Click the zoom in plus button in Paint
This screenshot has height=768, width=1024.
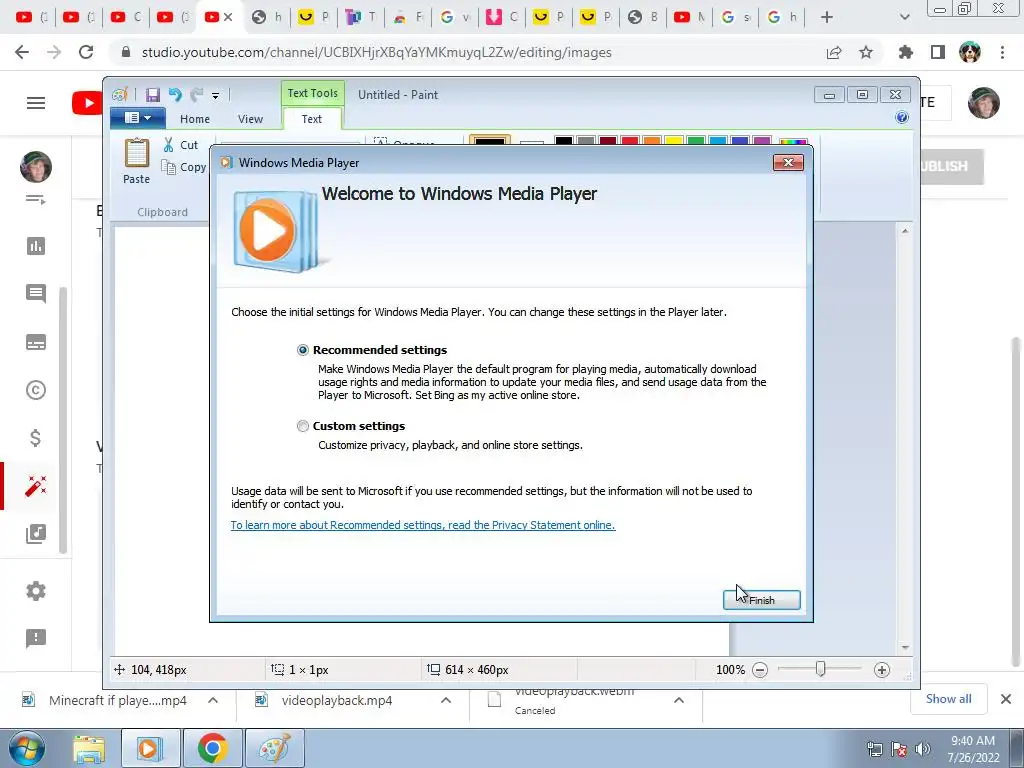882,669
